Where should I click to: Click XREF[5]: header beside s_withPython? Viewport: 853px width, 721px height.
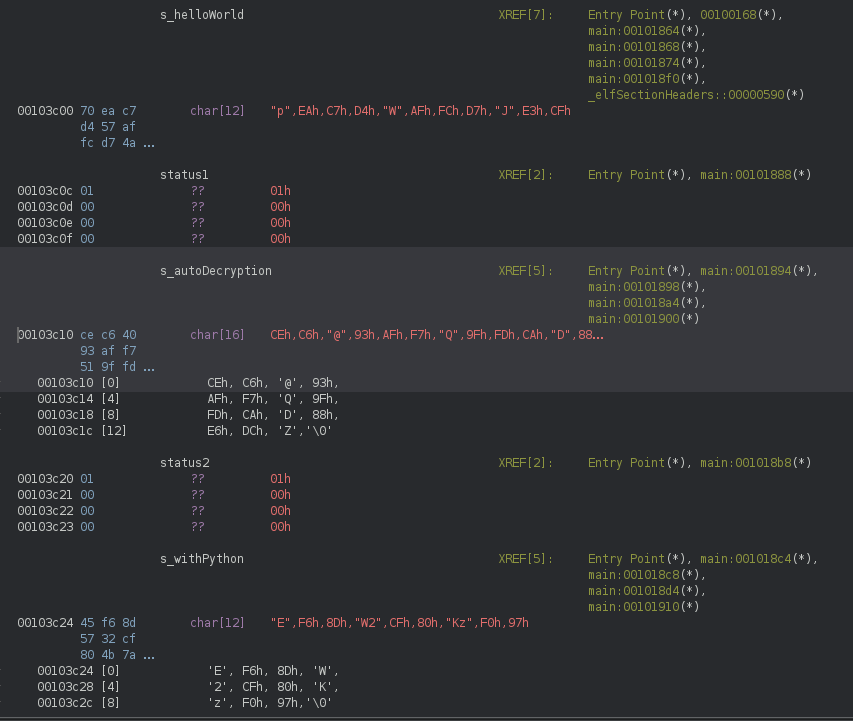coord(526,559)
